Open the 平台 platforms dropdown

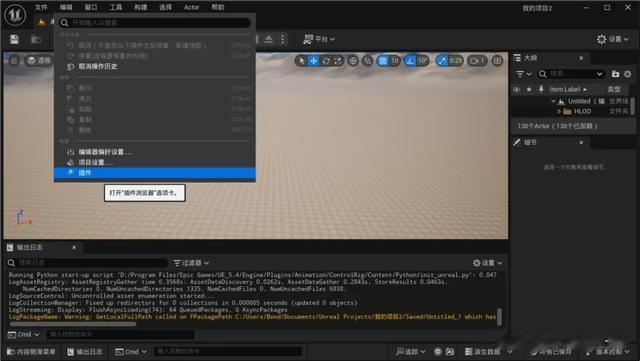pos(319,39)
